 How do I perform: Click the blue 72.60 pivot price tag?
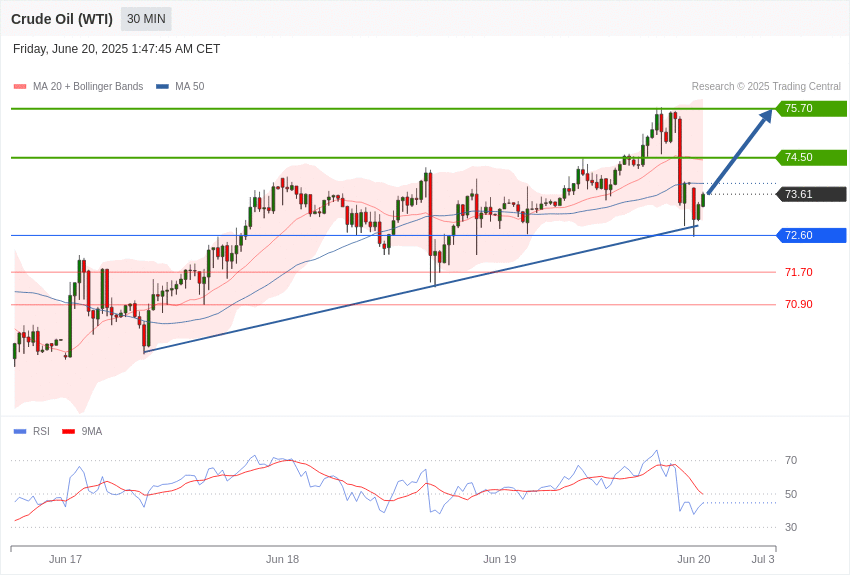(x=812, y=235)
